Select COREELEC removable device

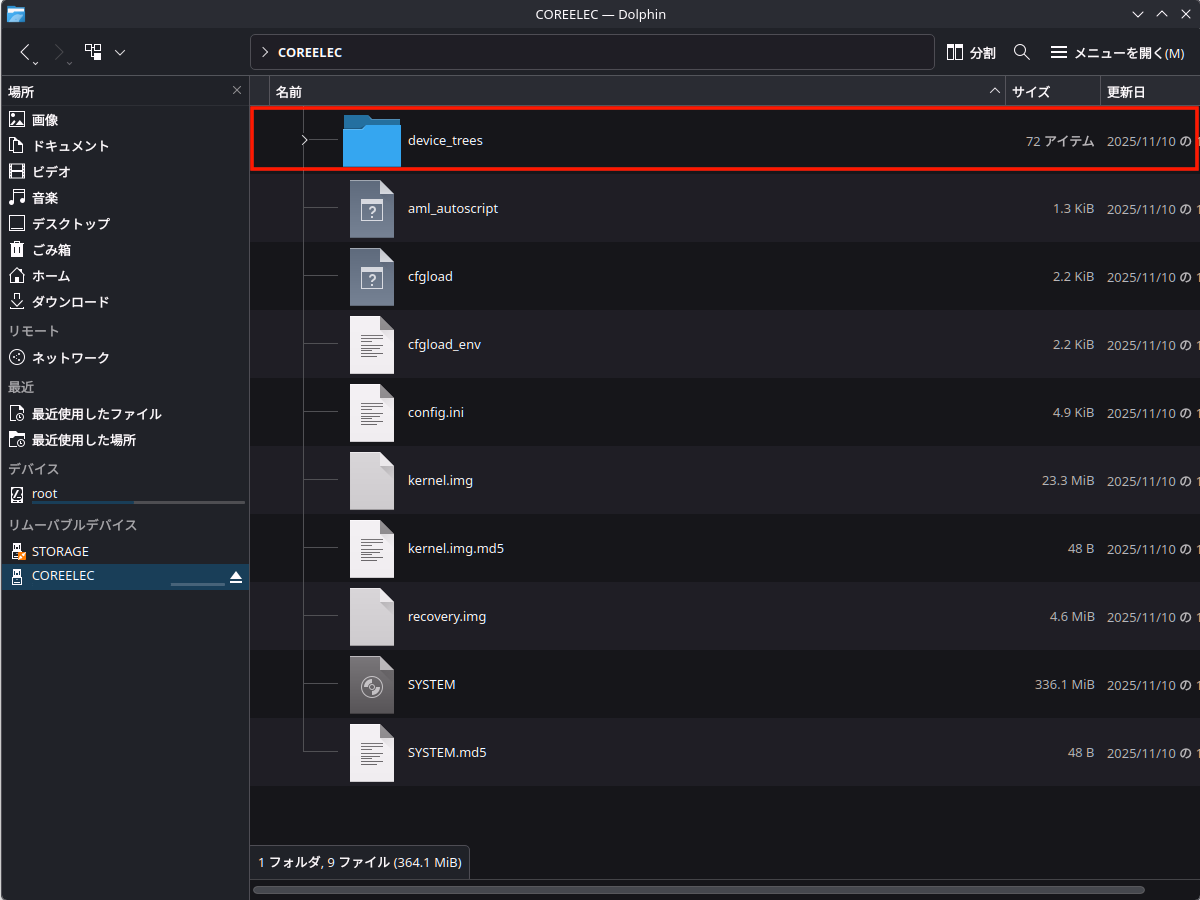[x=125, y=576]
